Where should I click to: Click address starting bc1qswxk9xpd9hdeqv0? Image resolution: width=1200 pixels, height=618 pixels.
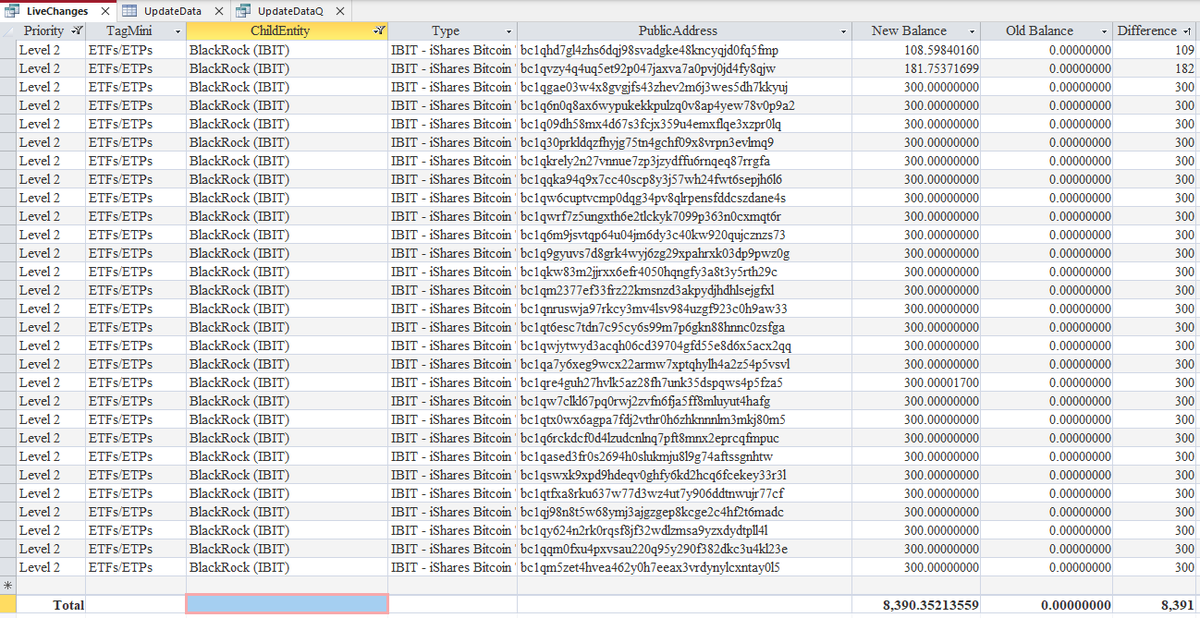click(654, 475)
